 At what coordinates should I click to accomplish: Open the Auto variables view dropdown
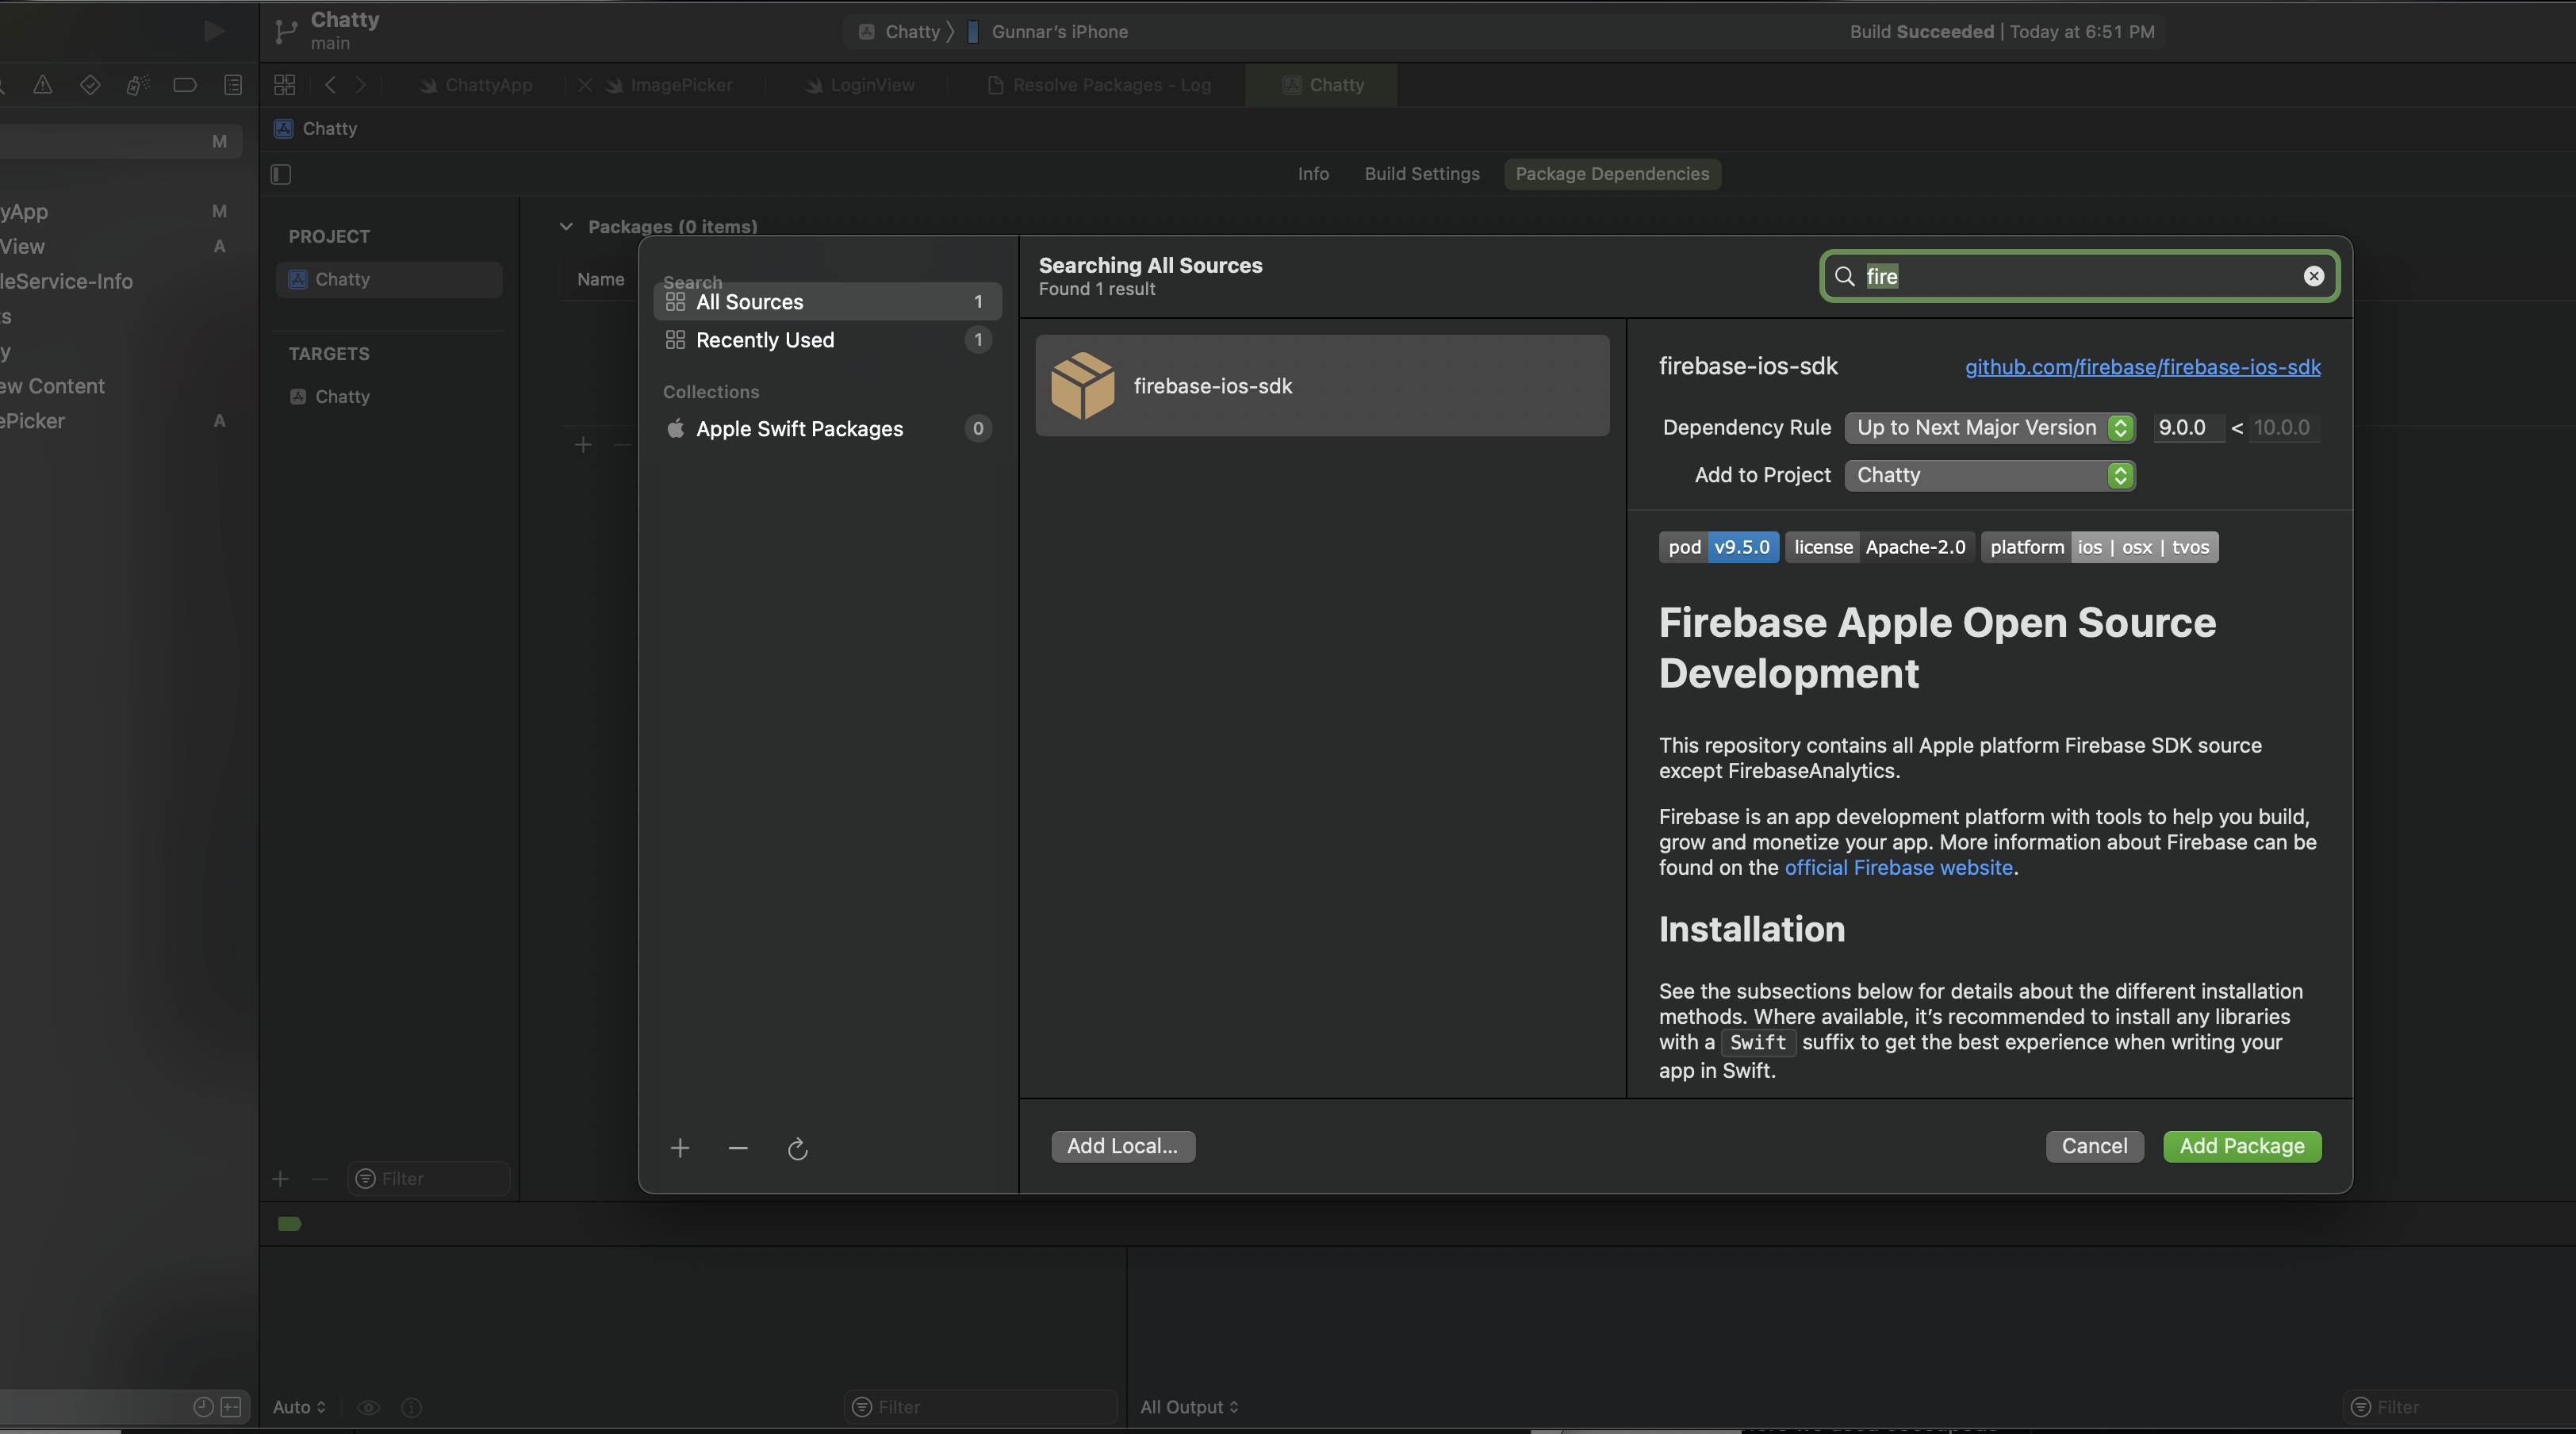(299, 1407)
